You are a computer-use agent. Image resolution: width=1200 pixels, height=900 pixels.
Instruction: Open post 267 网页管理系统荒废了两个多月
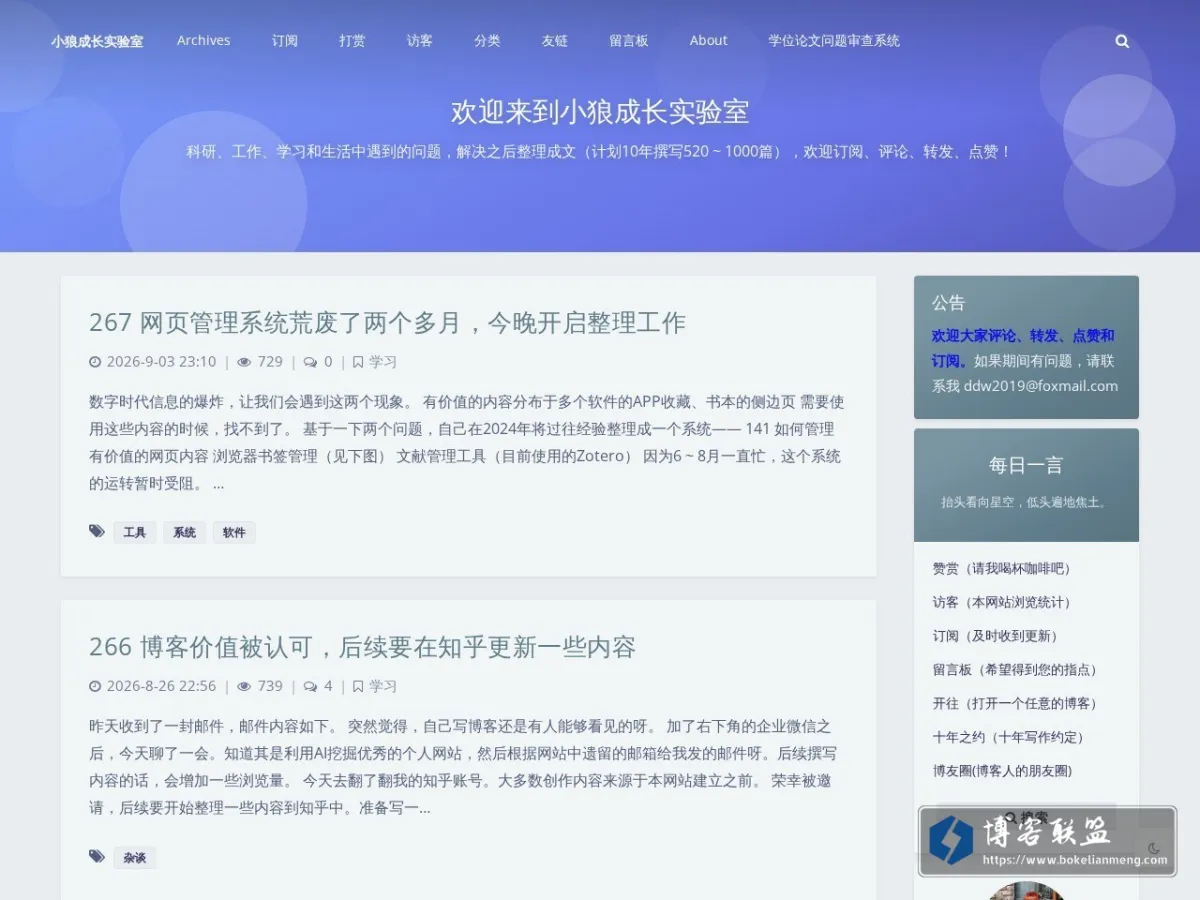pyautogui.click(x=387, y=322)
